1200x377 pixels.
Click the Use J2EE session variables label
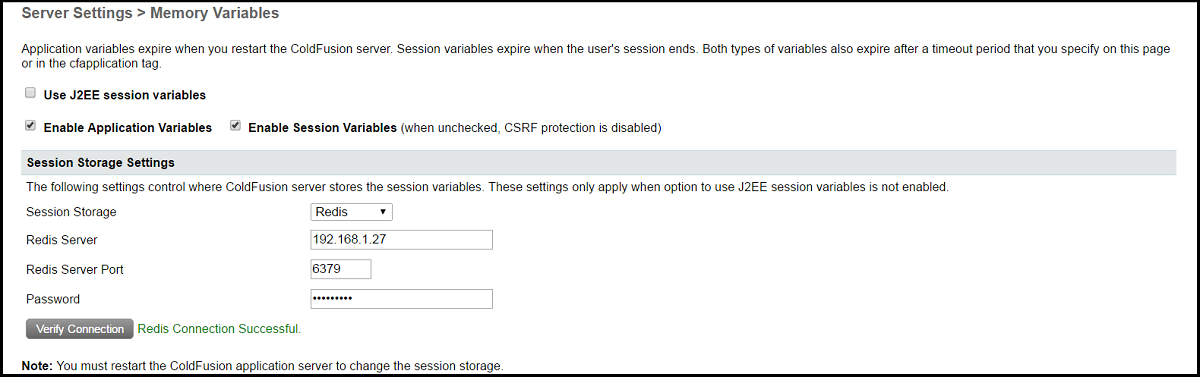coord(125,95)
